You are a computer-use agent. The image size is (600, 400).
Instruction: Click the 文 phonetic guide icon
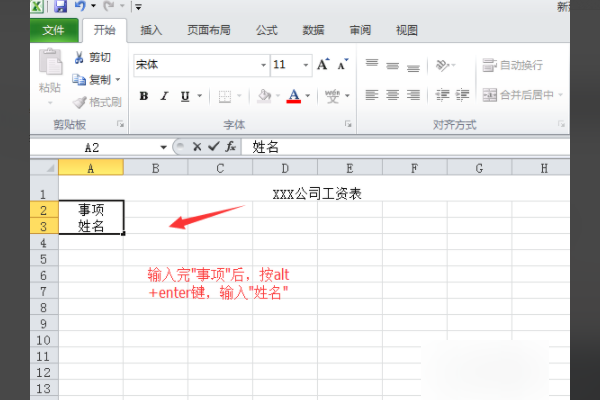(x=332, y=96)
